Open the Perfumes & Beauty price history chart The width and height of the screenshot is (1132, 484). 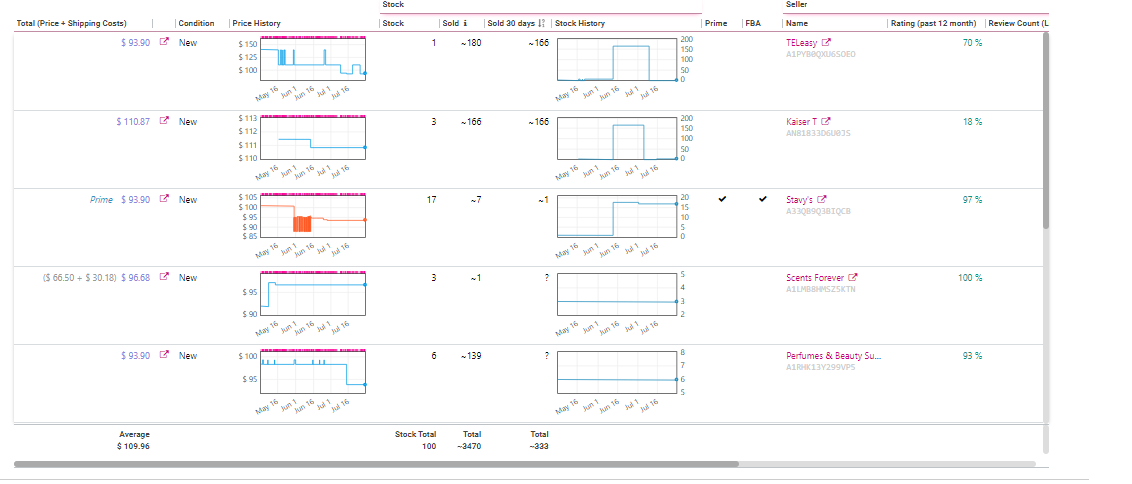(x=313, y=371)
